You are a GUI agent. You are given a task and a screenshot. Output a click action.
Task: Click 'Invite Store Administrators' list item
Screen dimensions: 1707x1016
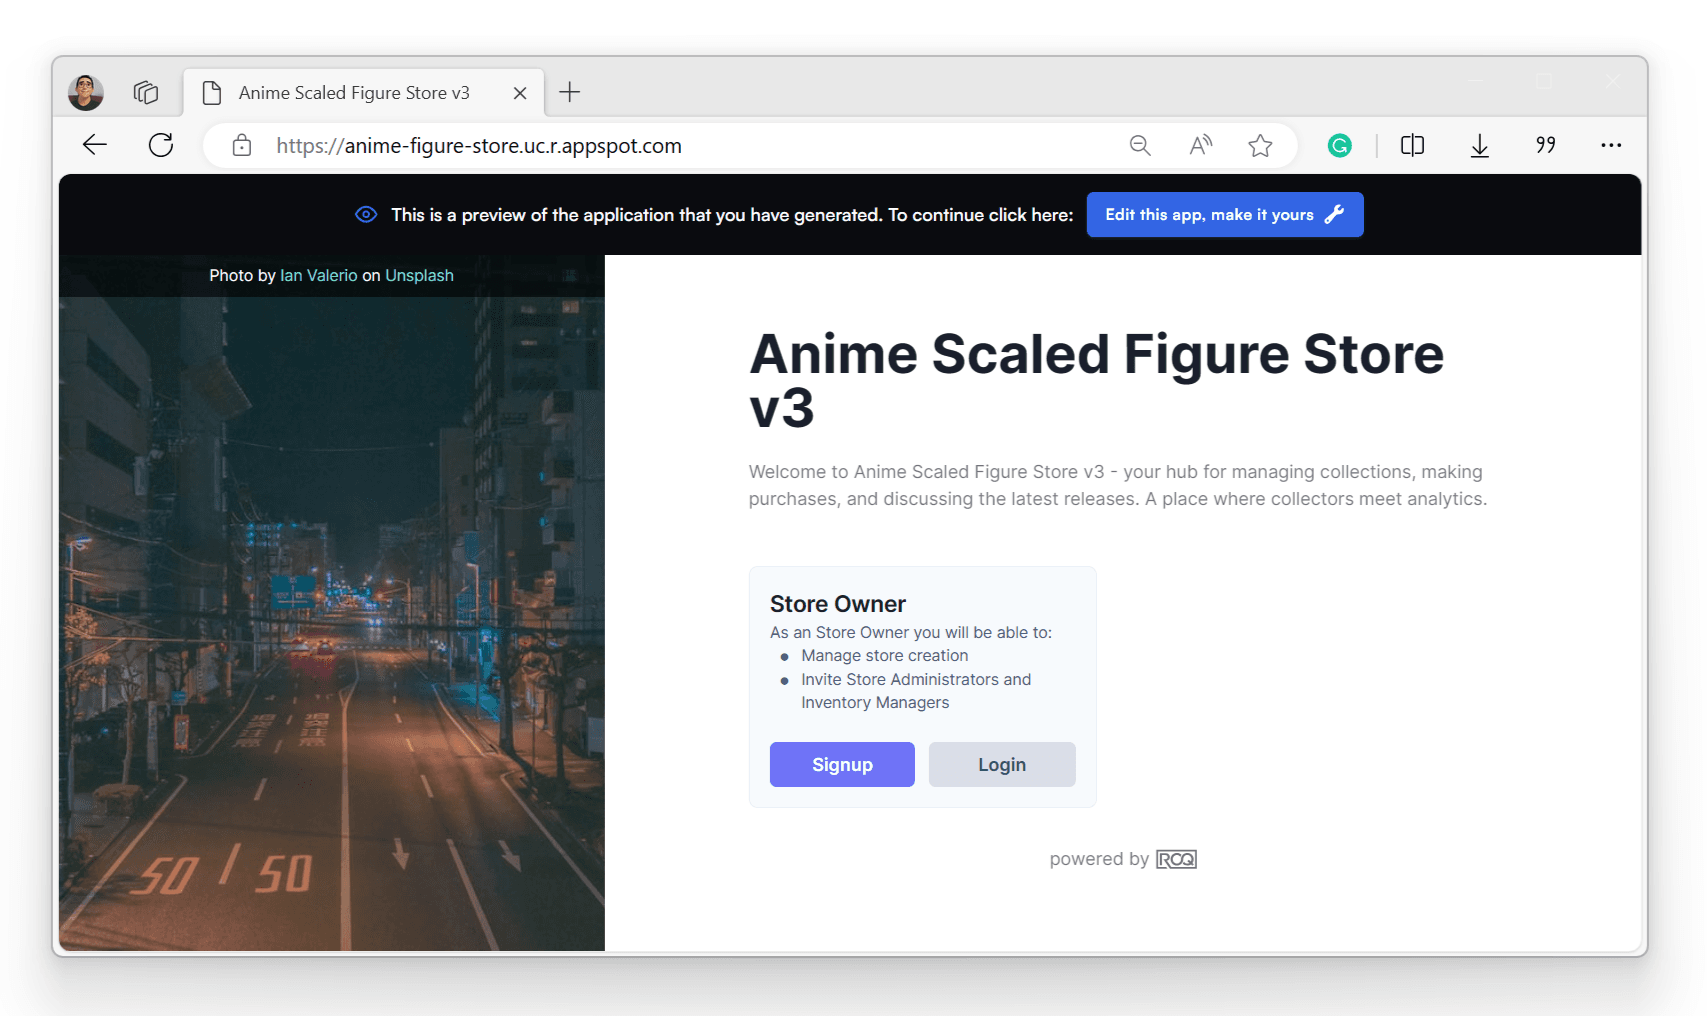click(916, 691)
